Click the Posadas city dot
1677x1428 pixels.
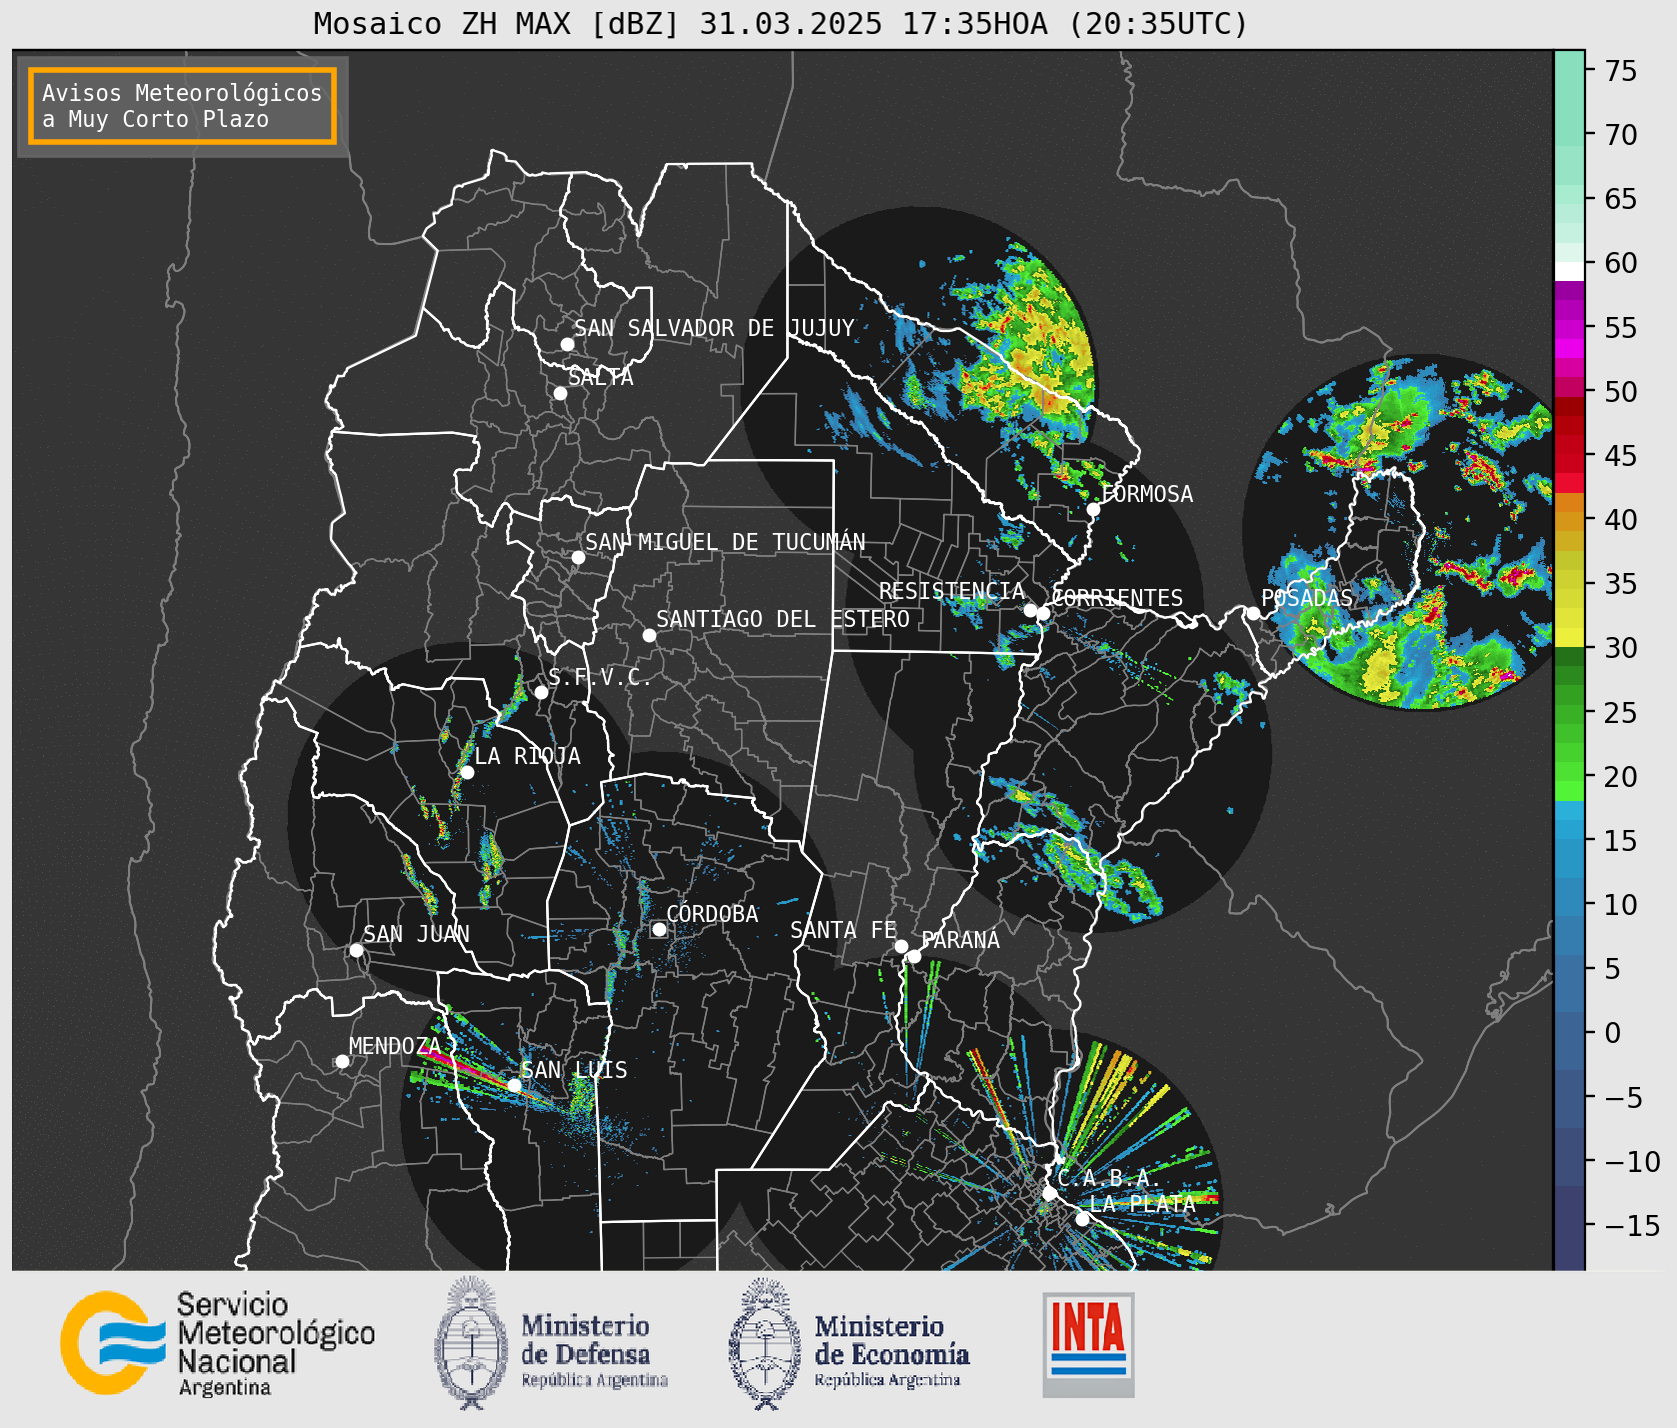(1253, 613)
